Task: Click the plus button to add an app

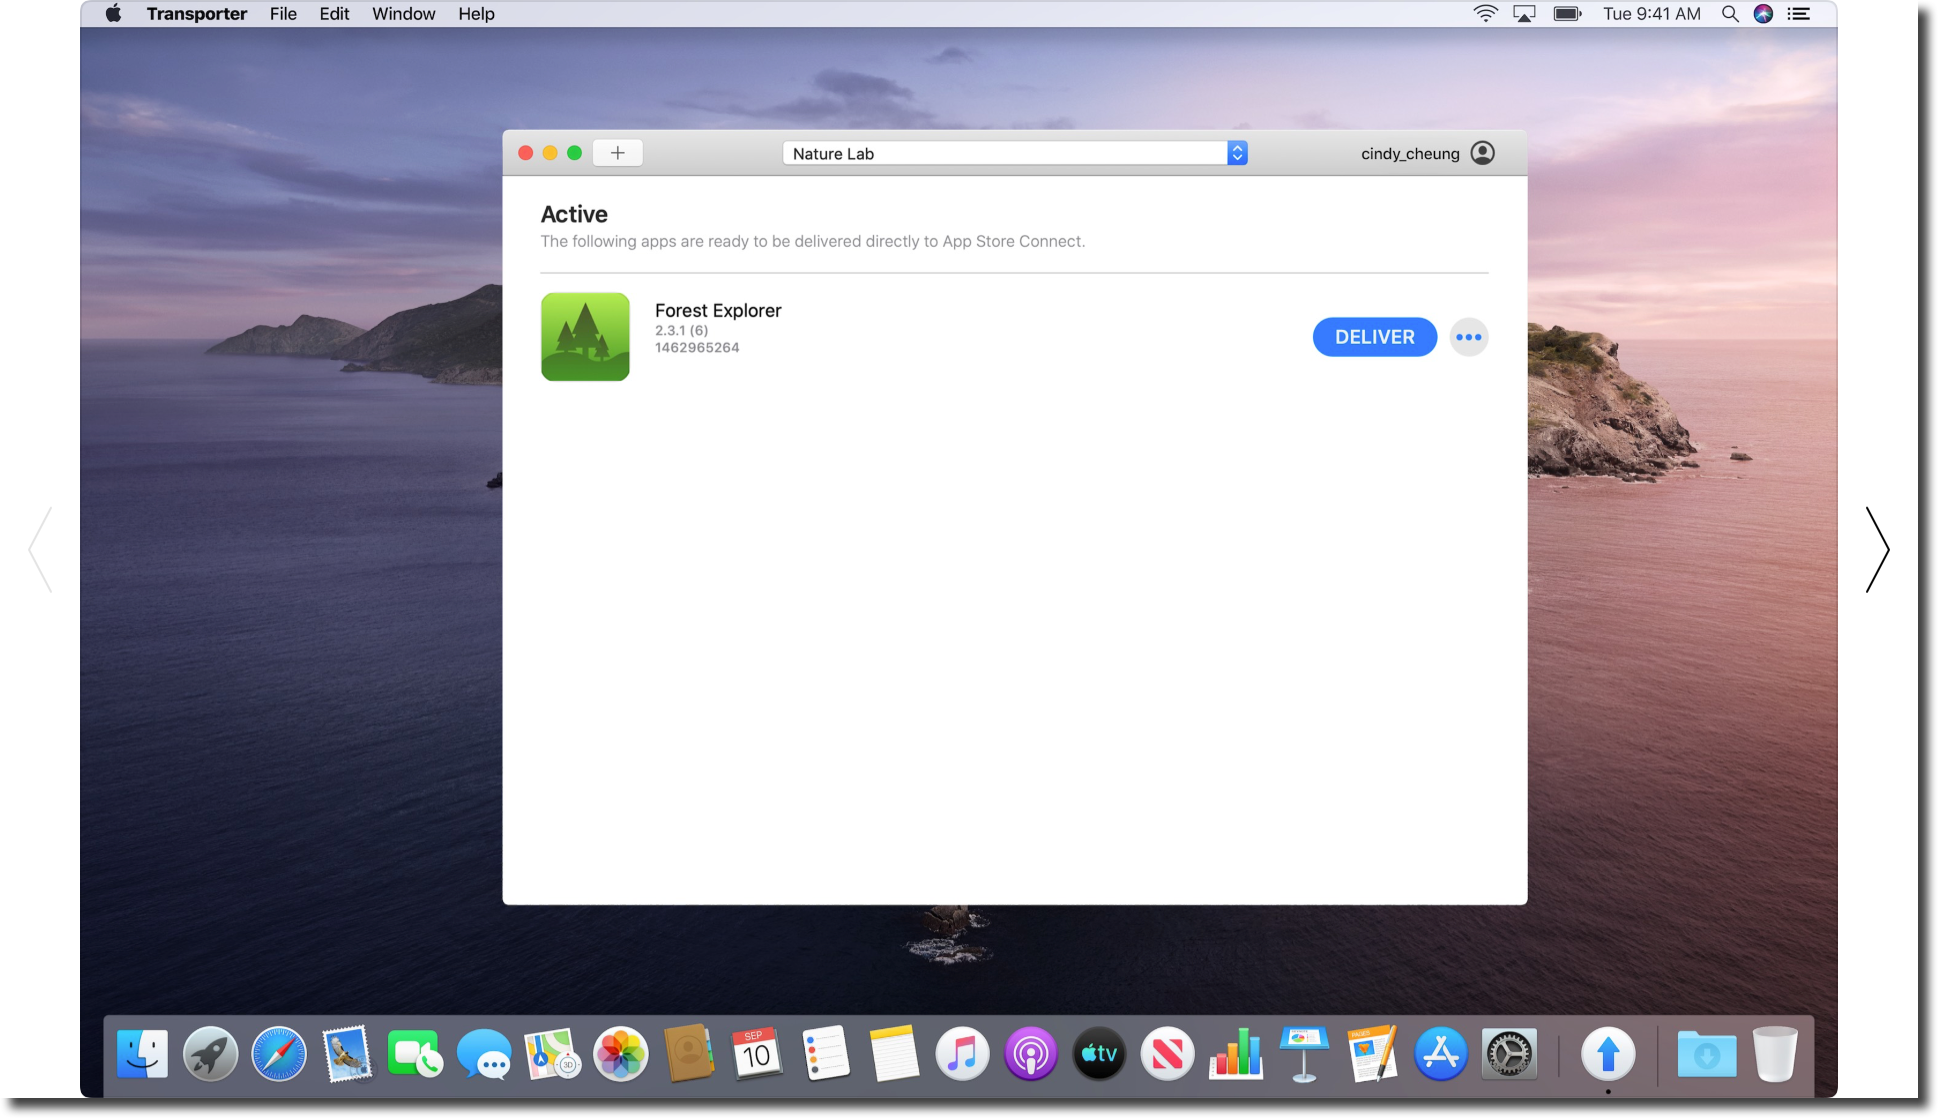Action: pyautogui.click(x=617, y=153)
